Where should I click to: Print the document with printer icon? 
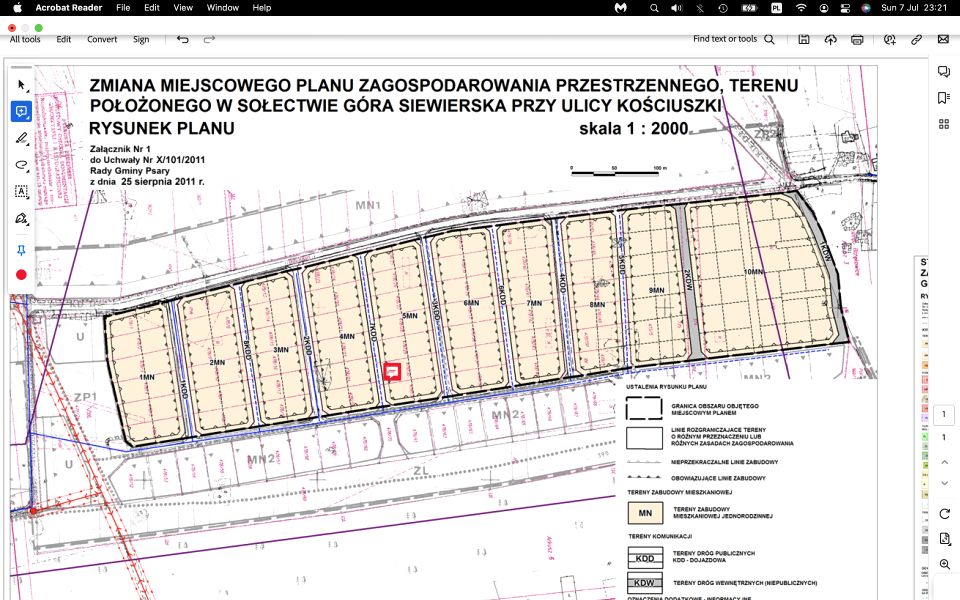857,39
